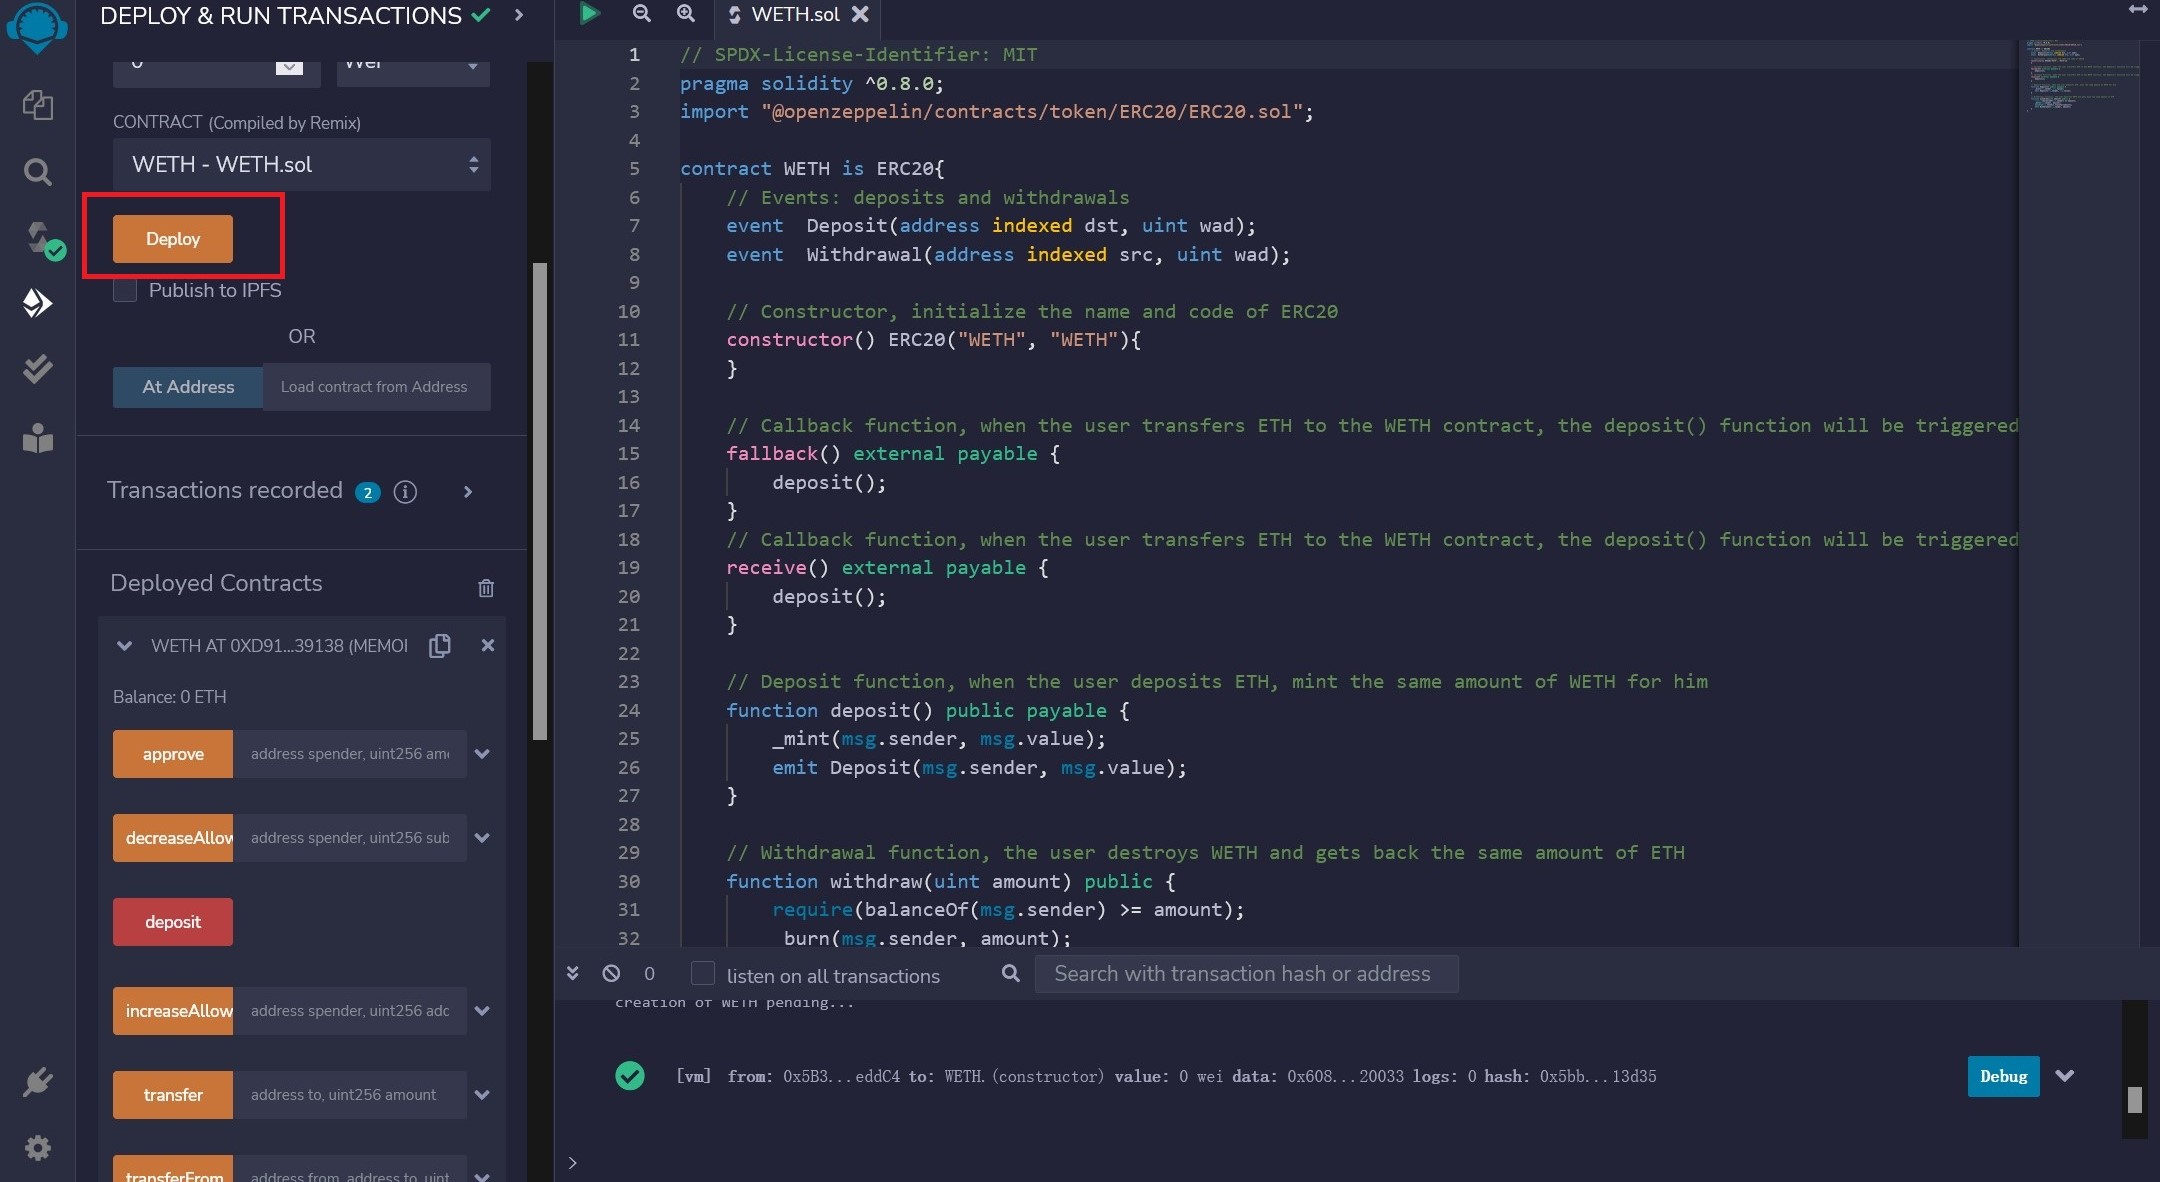Open the File explorer sidebar icon
Viewport: 2160px width, 1182px height.
[37, 105]
